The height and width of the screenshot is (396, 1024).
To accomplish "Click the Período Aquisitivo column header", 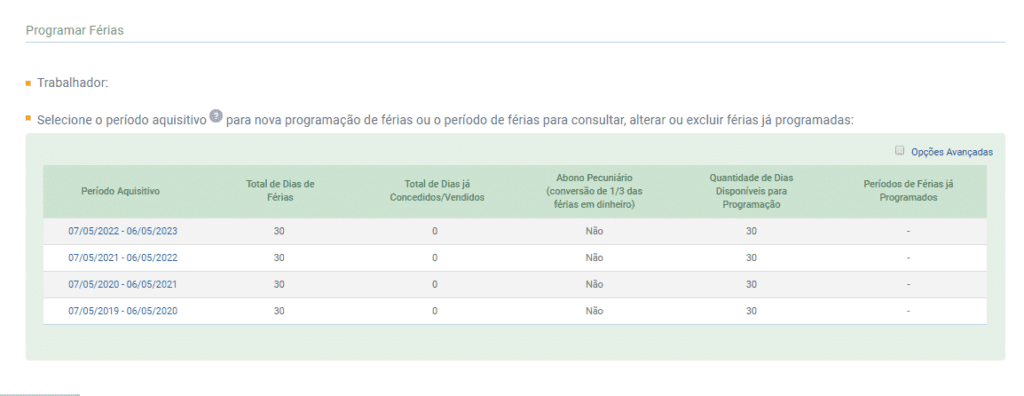I will click(120, 191).
